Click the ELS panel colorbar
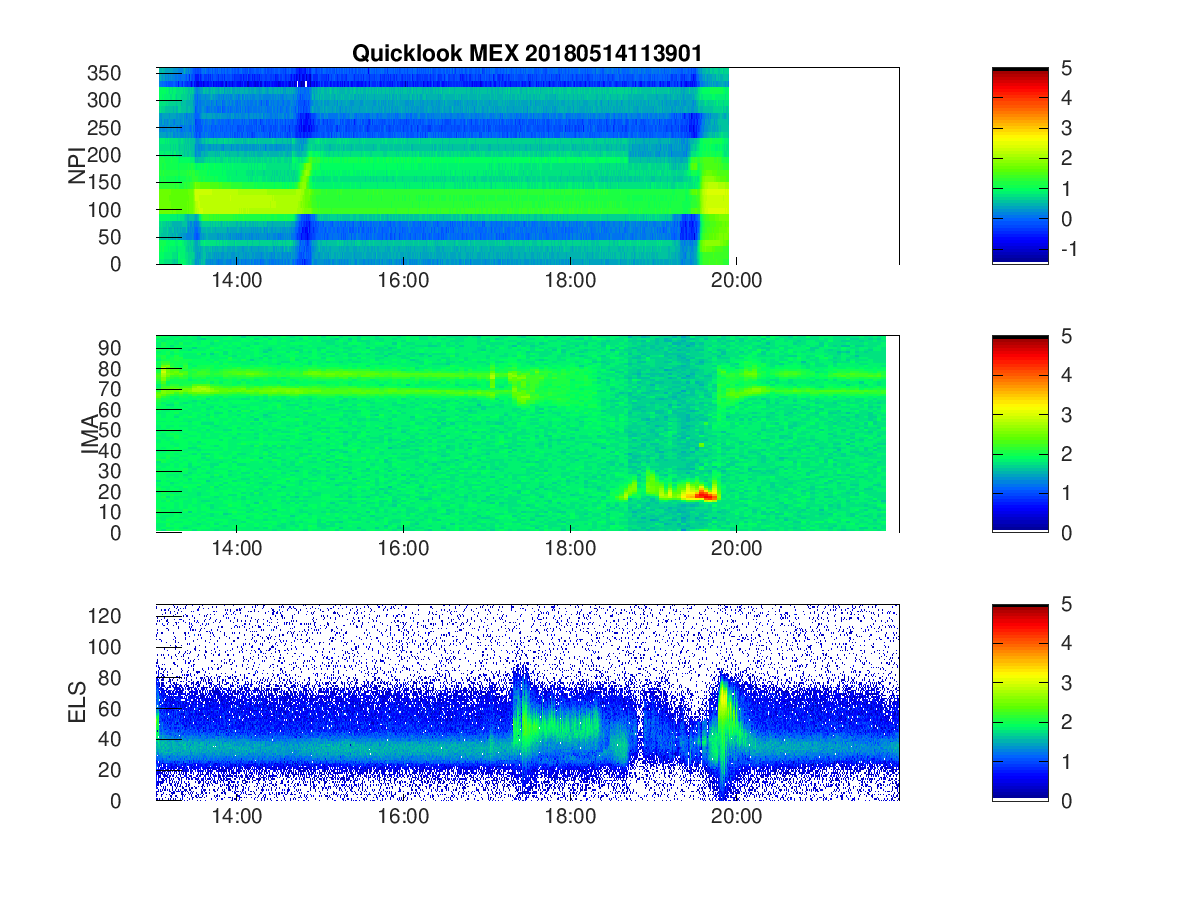Image resolution: width=1200 pixels, height=900 pixels. click(1020, 702)
